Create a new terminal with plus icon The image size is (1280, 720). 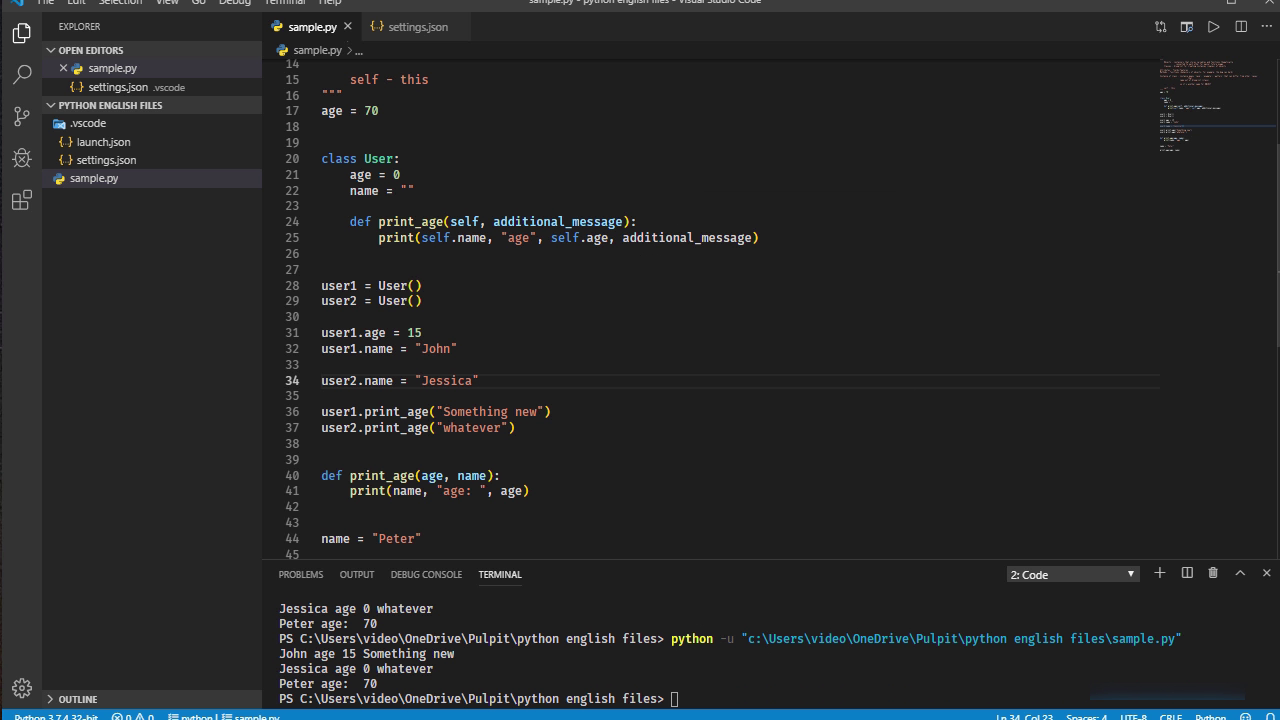[1159, 573]
